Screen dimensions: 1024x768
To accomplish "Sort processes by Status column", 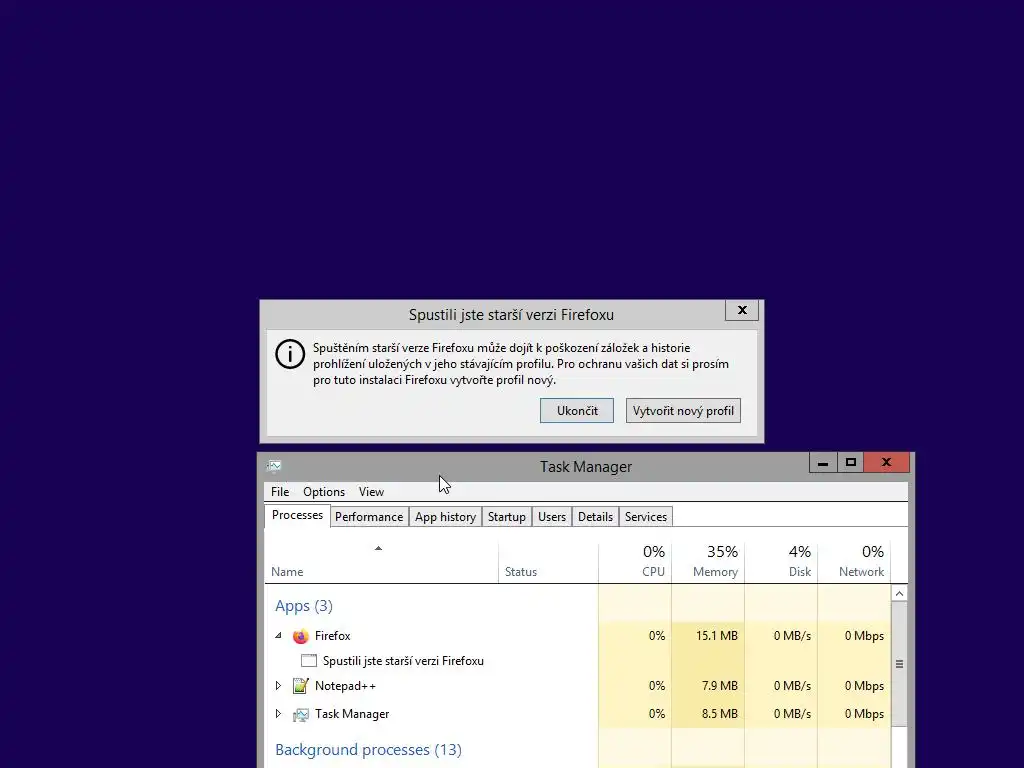I will (x=548, y=562).
